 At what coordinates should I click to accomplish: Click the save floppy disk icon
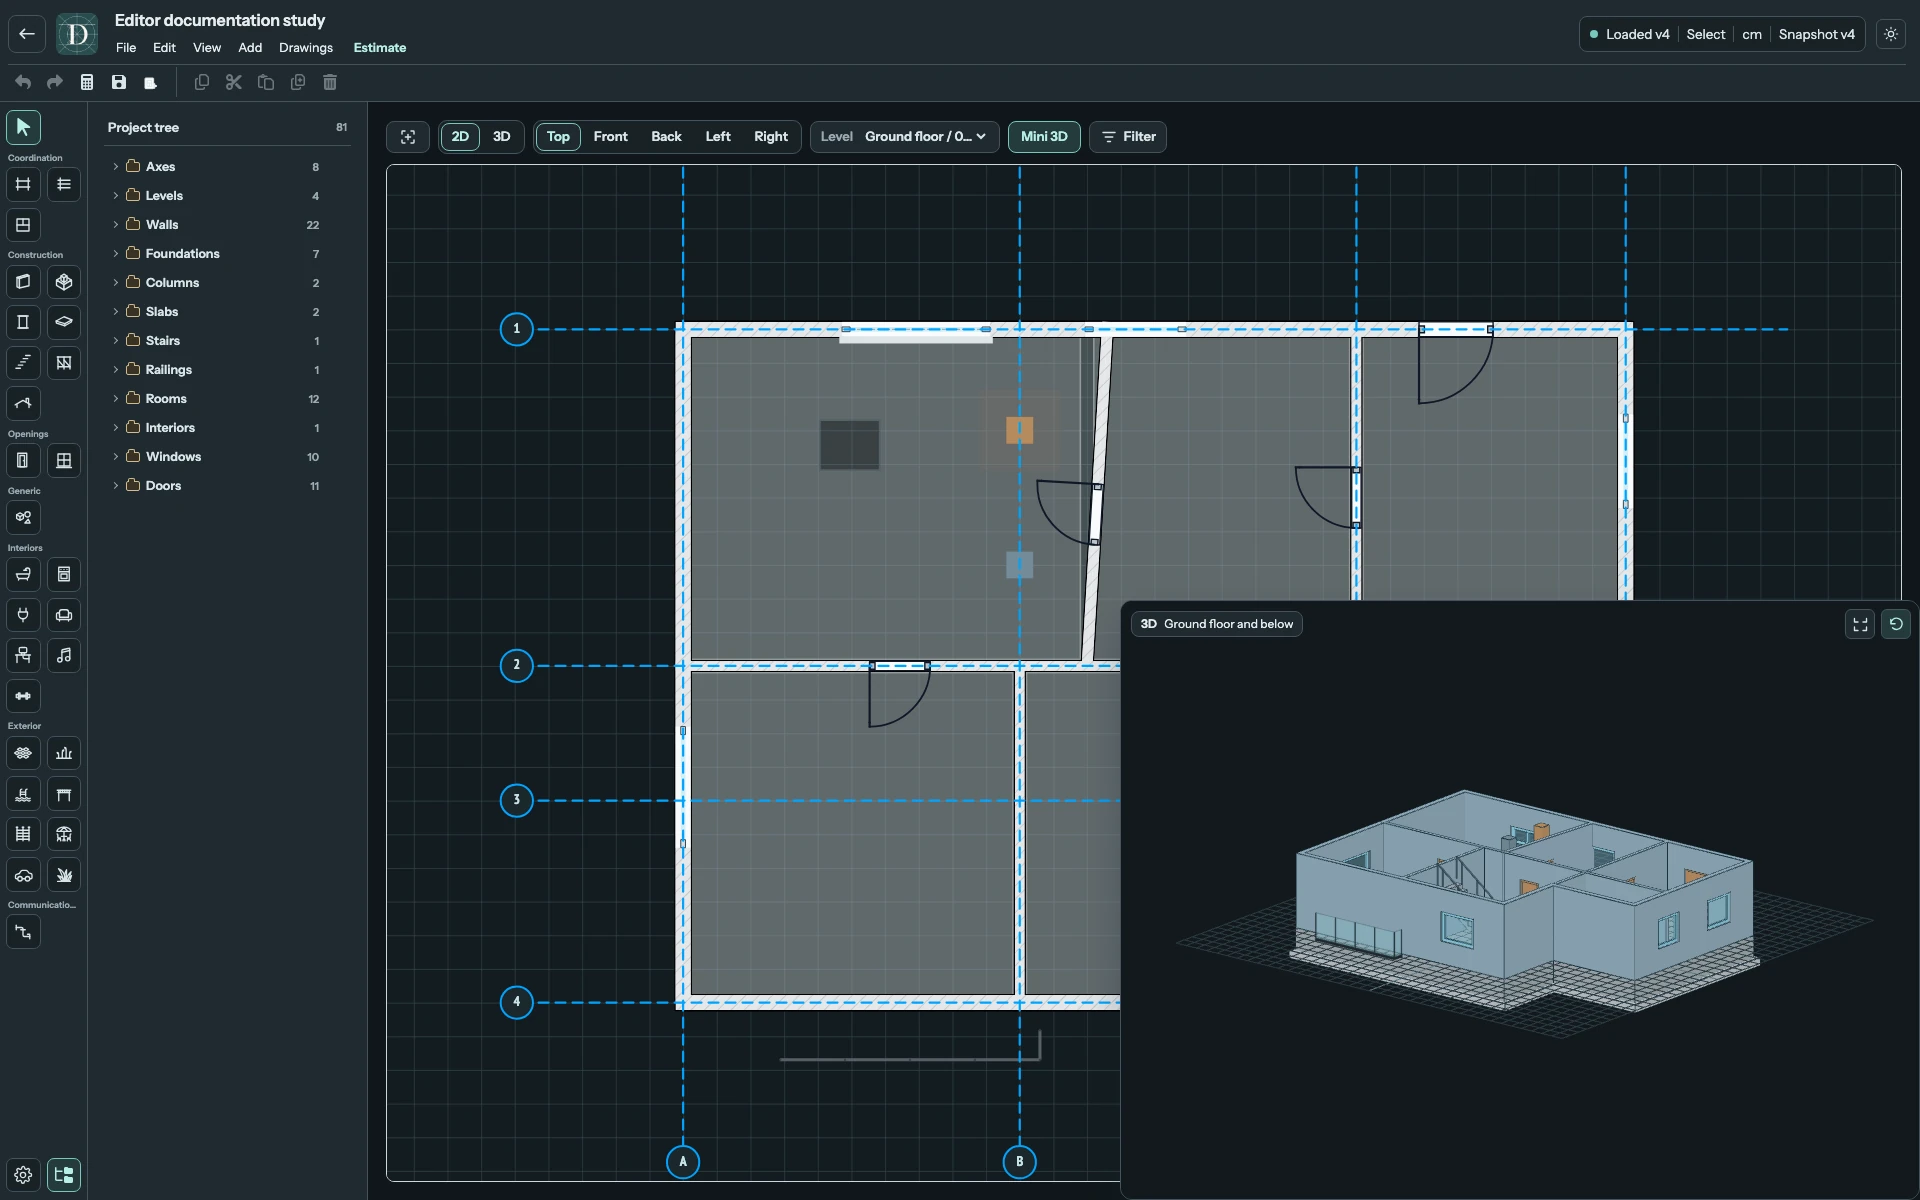tap(119, 82)
